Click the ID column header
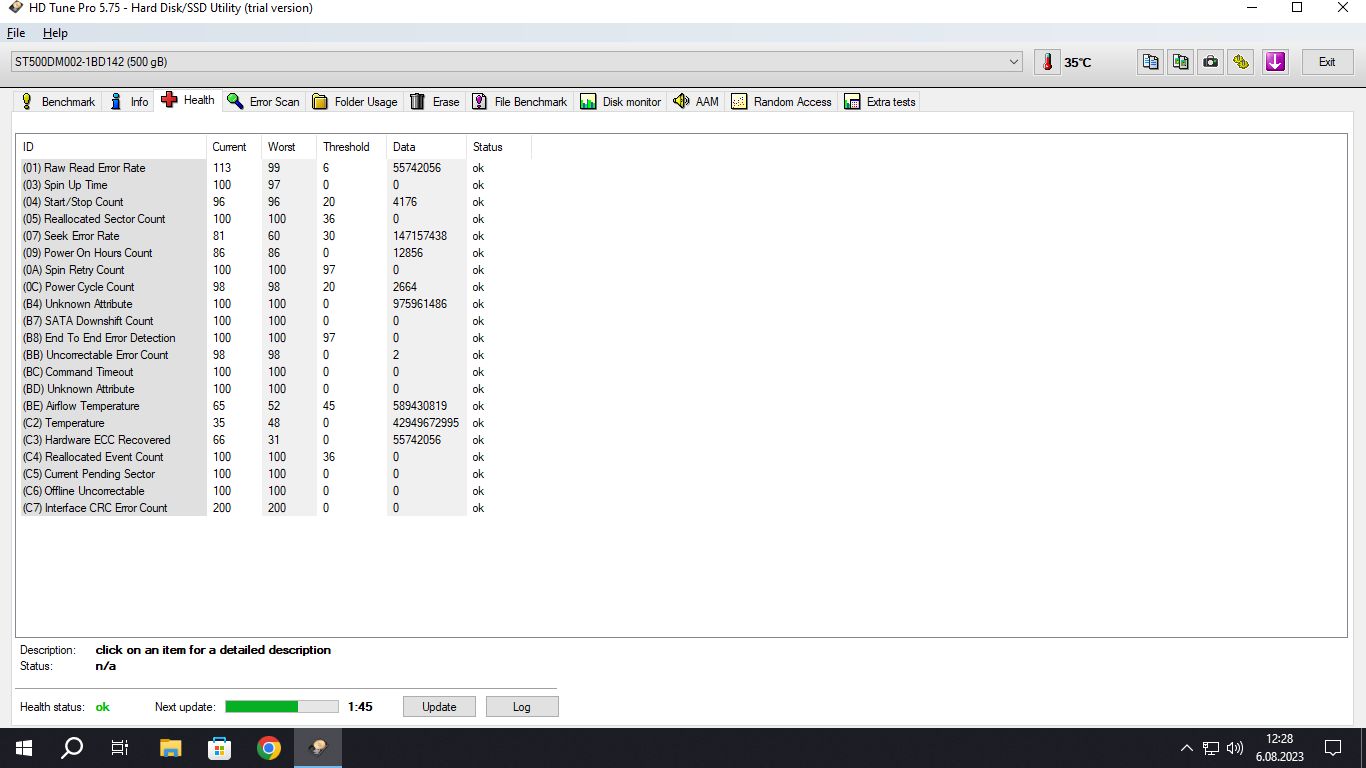 pyautogui.click(x=113, y=147)
